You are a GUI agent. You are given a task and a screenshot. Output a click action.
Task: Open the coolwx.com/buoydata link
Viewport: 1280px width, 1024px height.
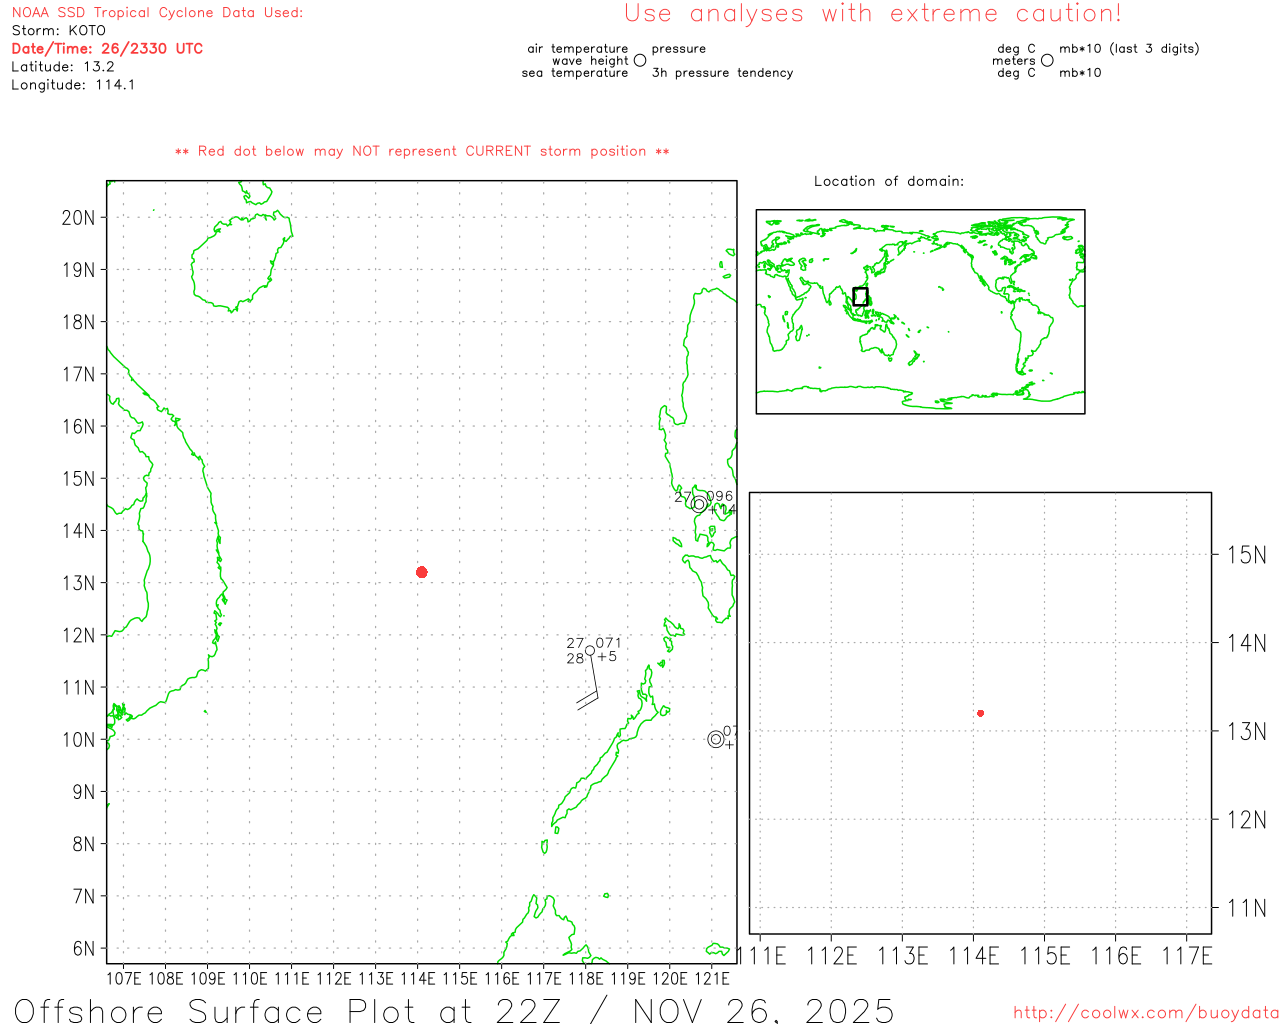[x=1145, y=1013]
